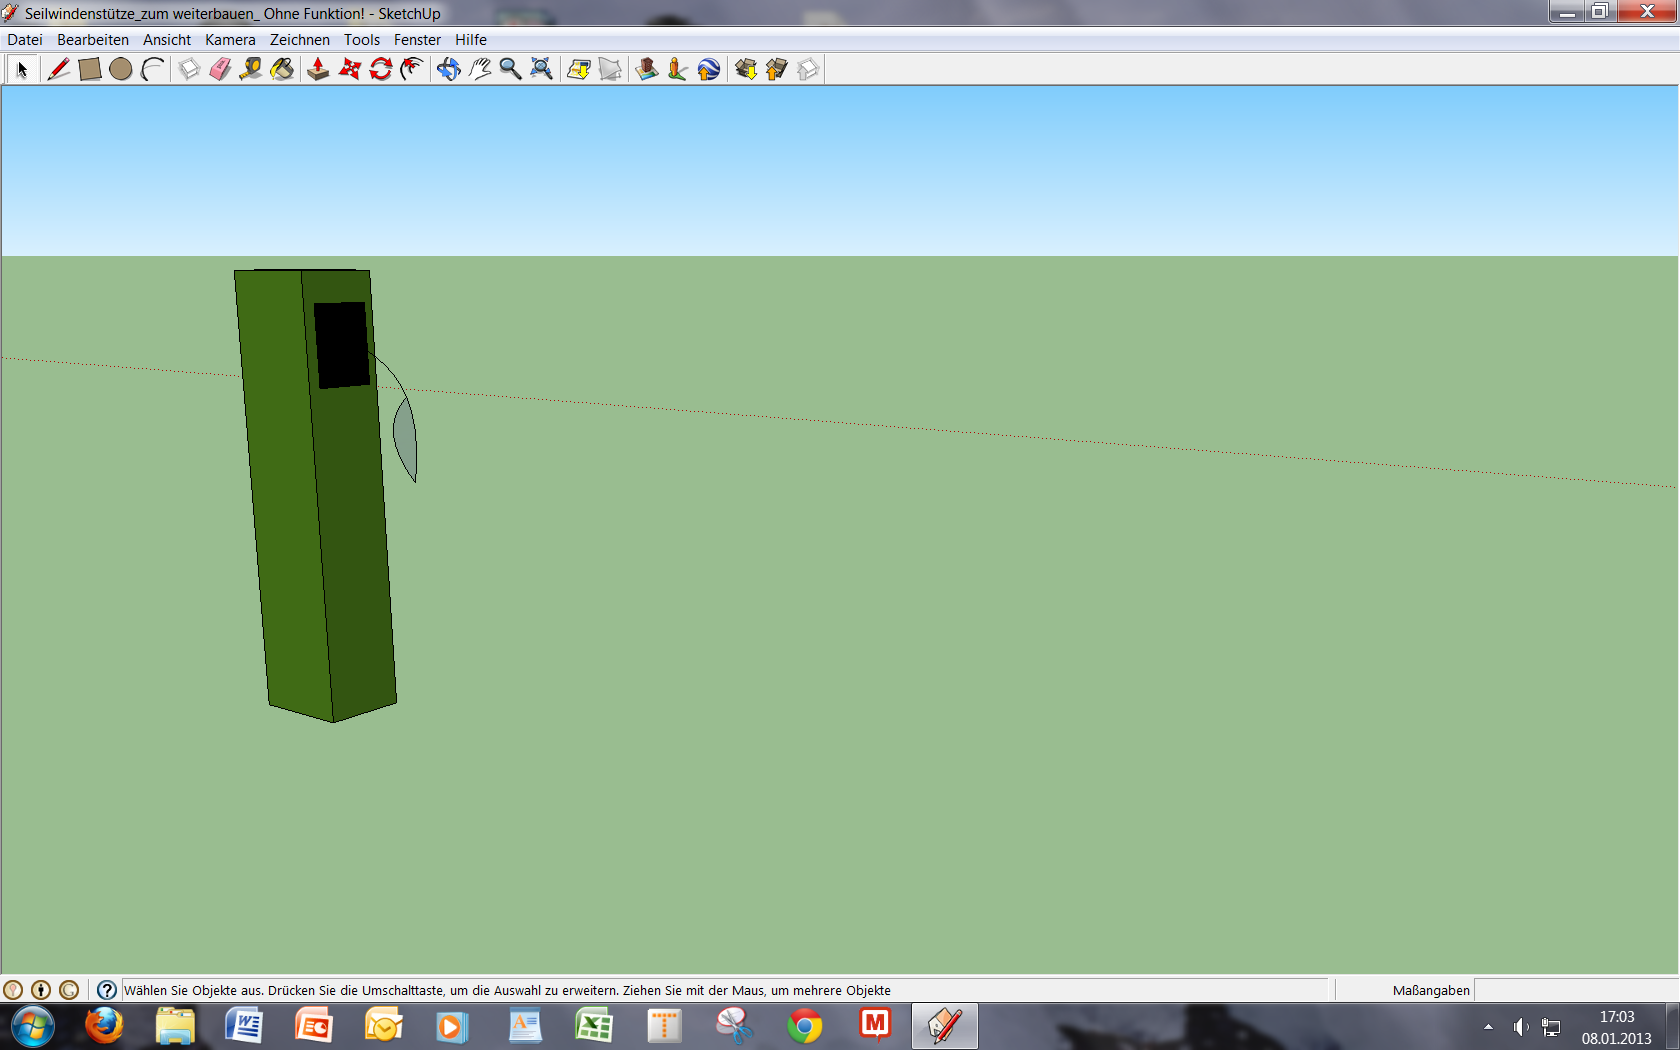Open the Zeichnen menu
Image resolution: width=1680 pixels, height=1050 pixels.
point(300,40)
